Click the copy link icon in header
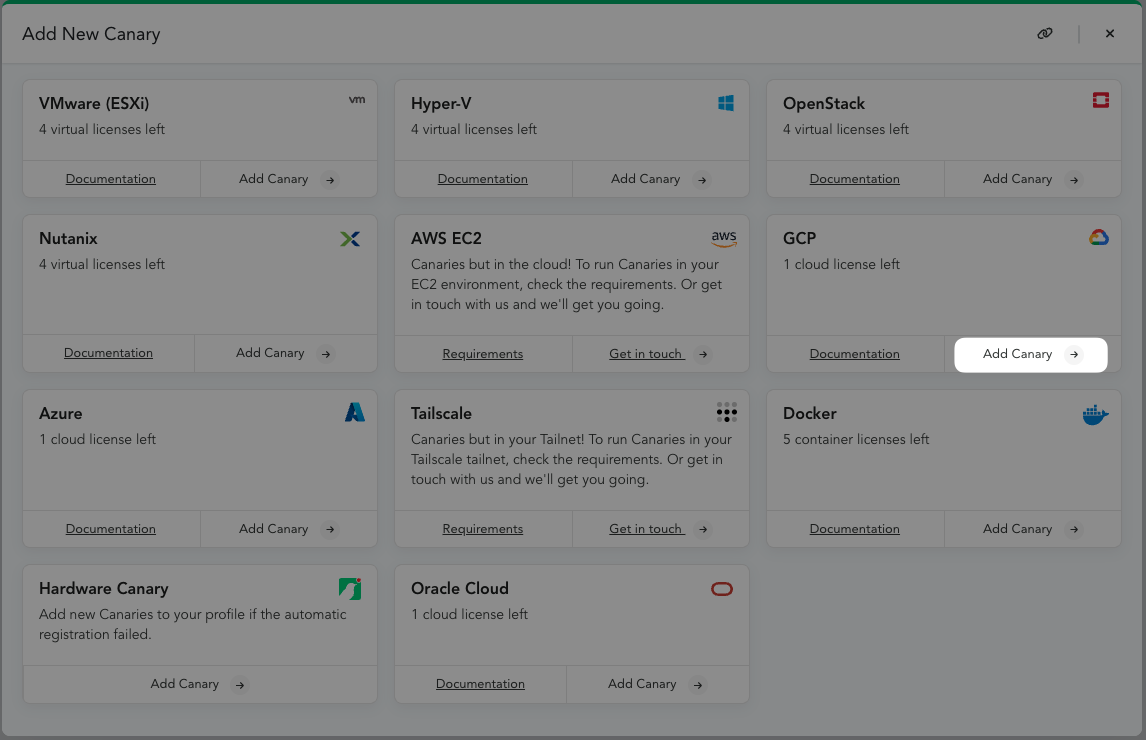Screen dimensions: 1146x740 (1045, 34)
